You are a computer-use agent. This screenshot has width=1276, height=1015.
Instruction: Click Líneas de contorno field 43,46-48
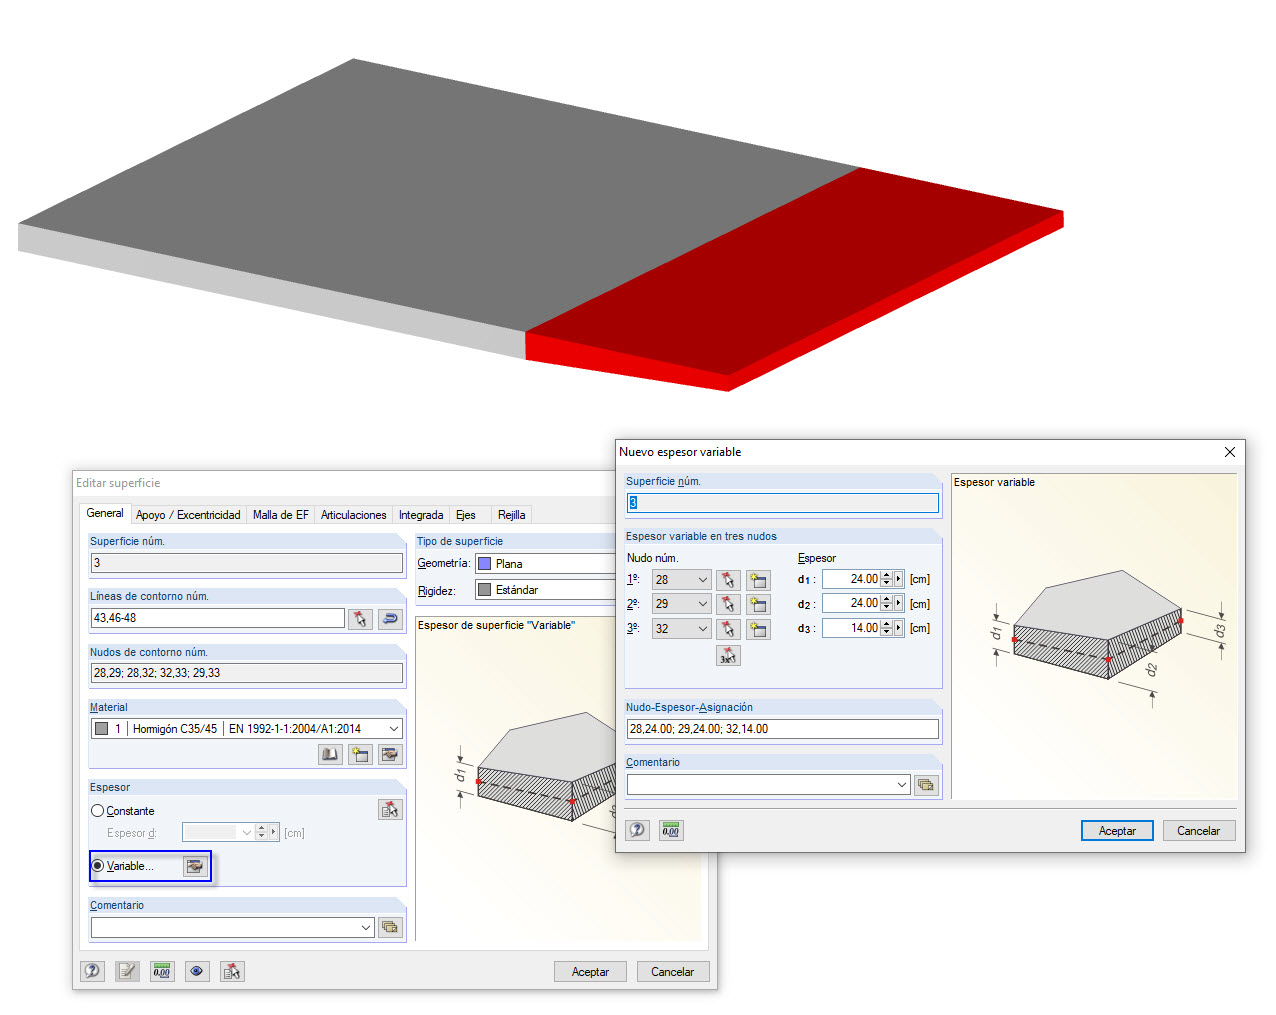coord(218,618)
